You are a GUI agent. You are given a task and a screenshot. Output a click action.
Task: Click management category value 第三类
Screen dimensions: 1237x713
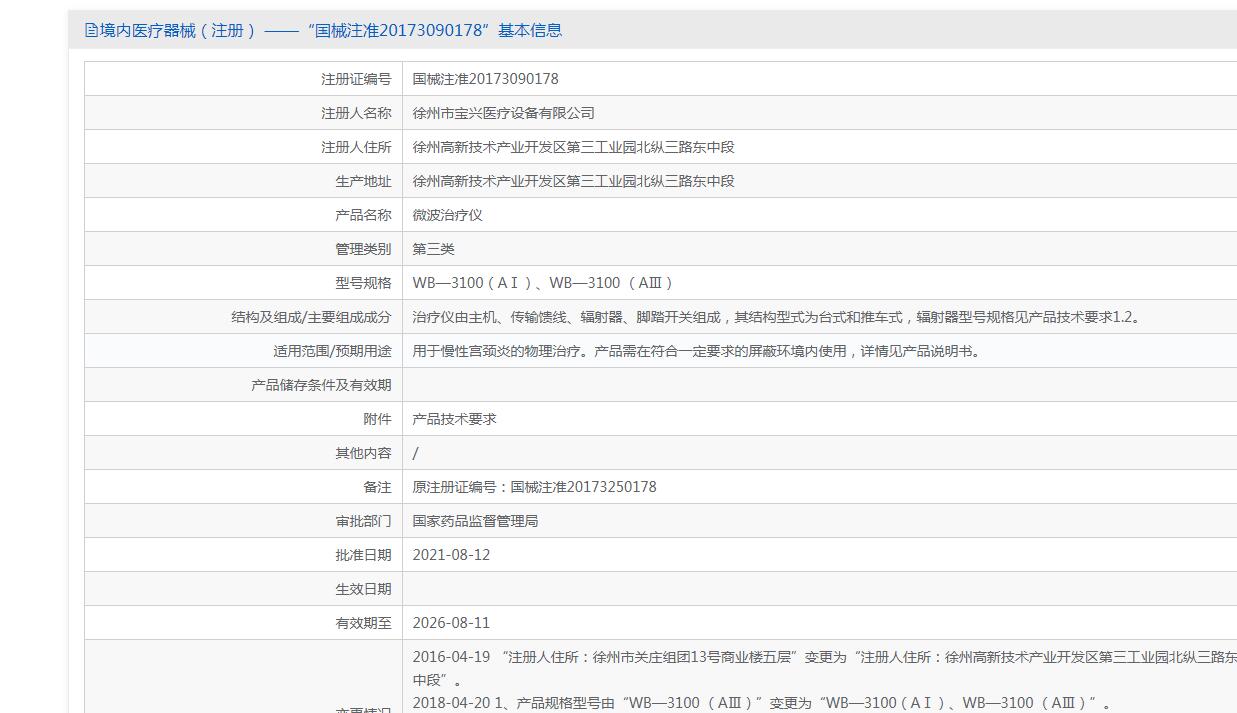click(x=434, y=249)
